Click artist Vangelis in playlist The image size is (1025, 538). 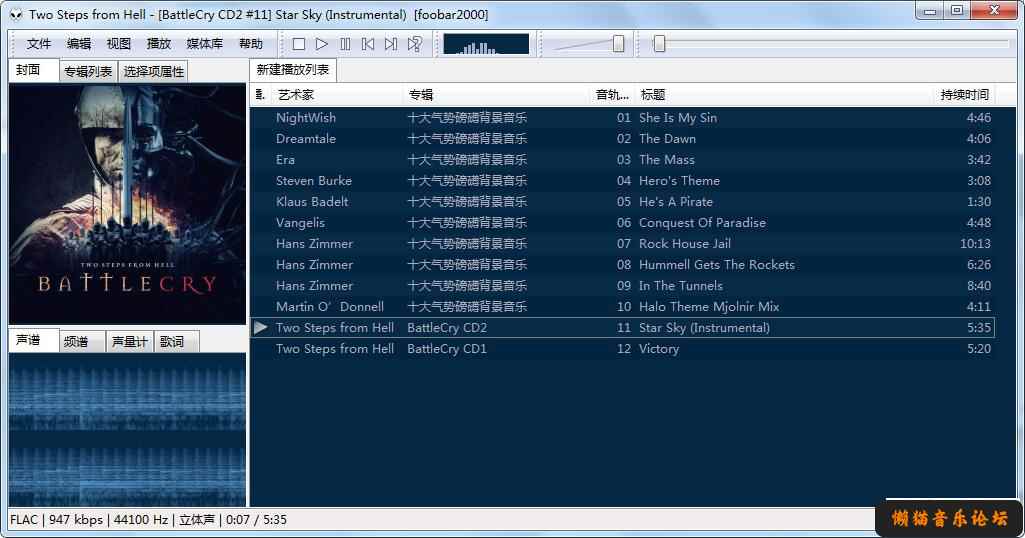click(x=300, y=222)
